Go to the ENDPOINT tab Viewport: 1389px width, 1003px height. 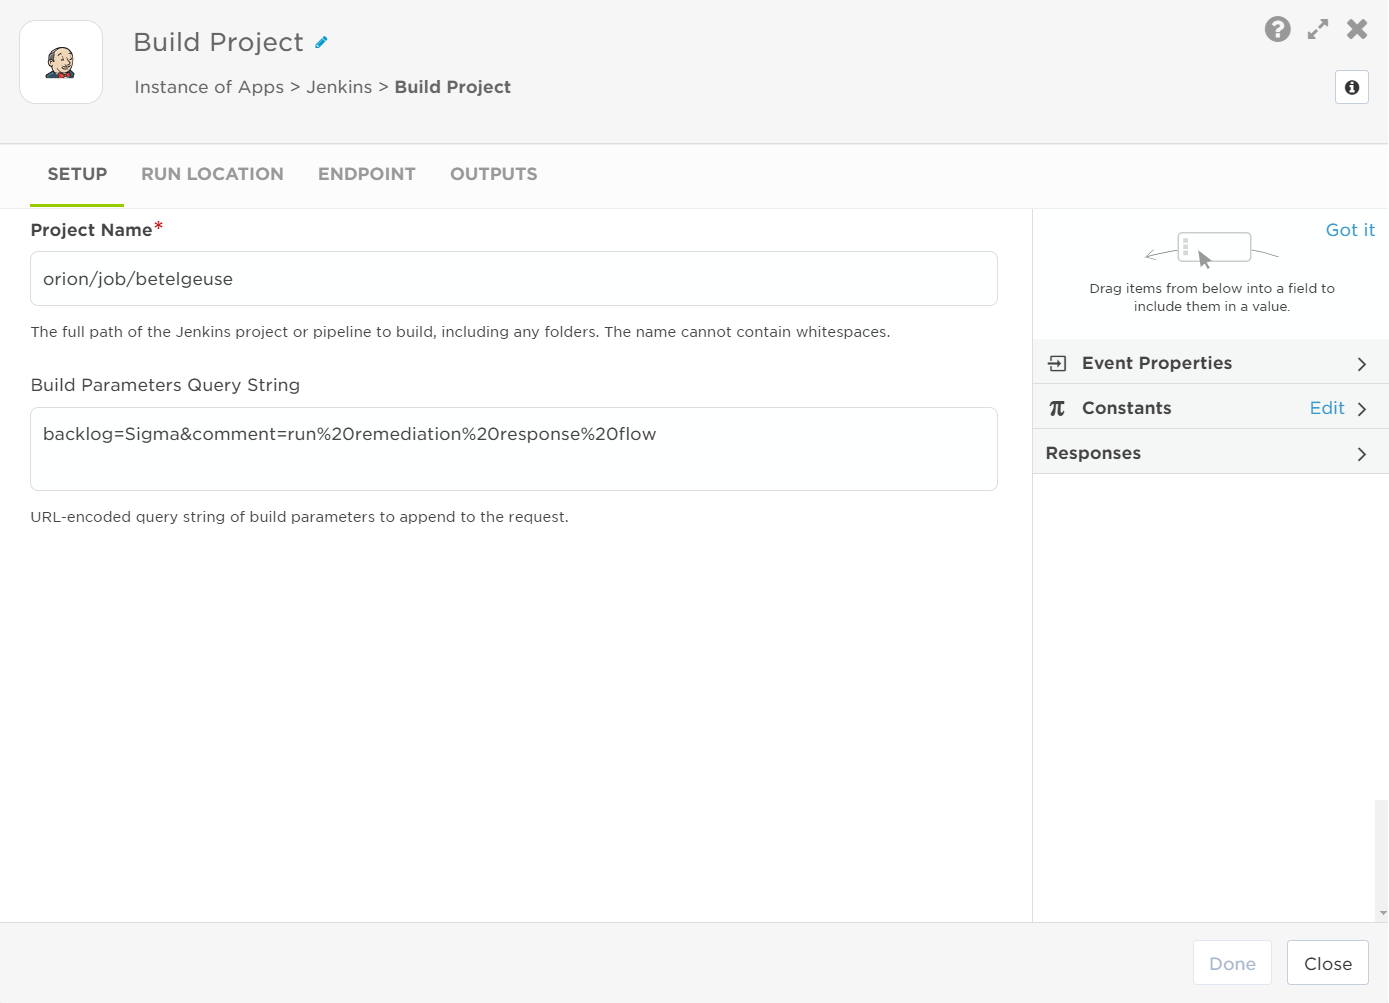(367, 174)
